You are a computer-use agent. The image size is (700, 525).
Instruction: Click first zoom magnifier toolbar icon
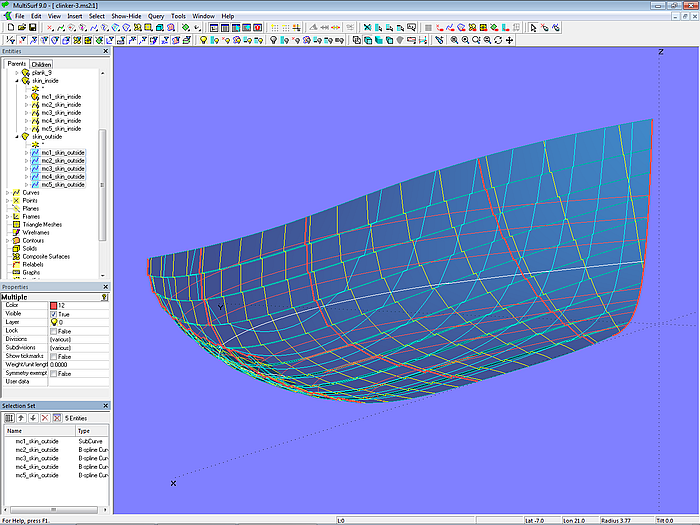tap(454, 41)
